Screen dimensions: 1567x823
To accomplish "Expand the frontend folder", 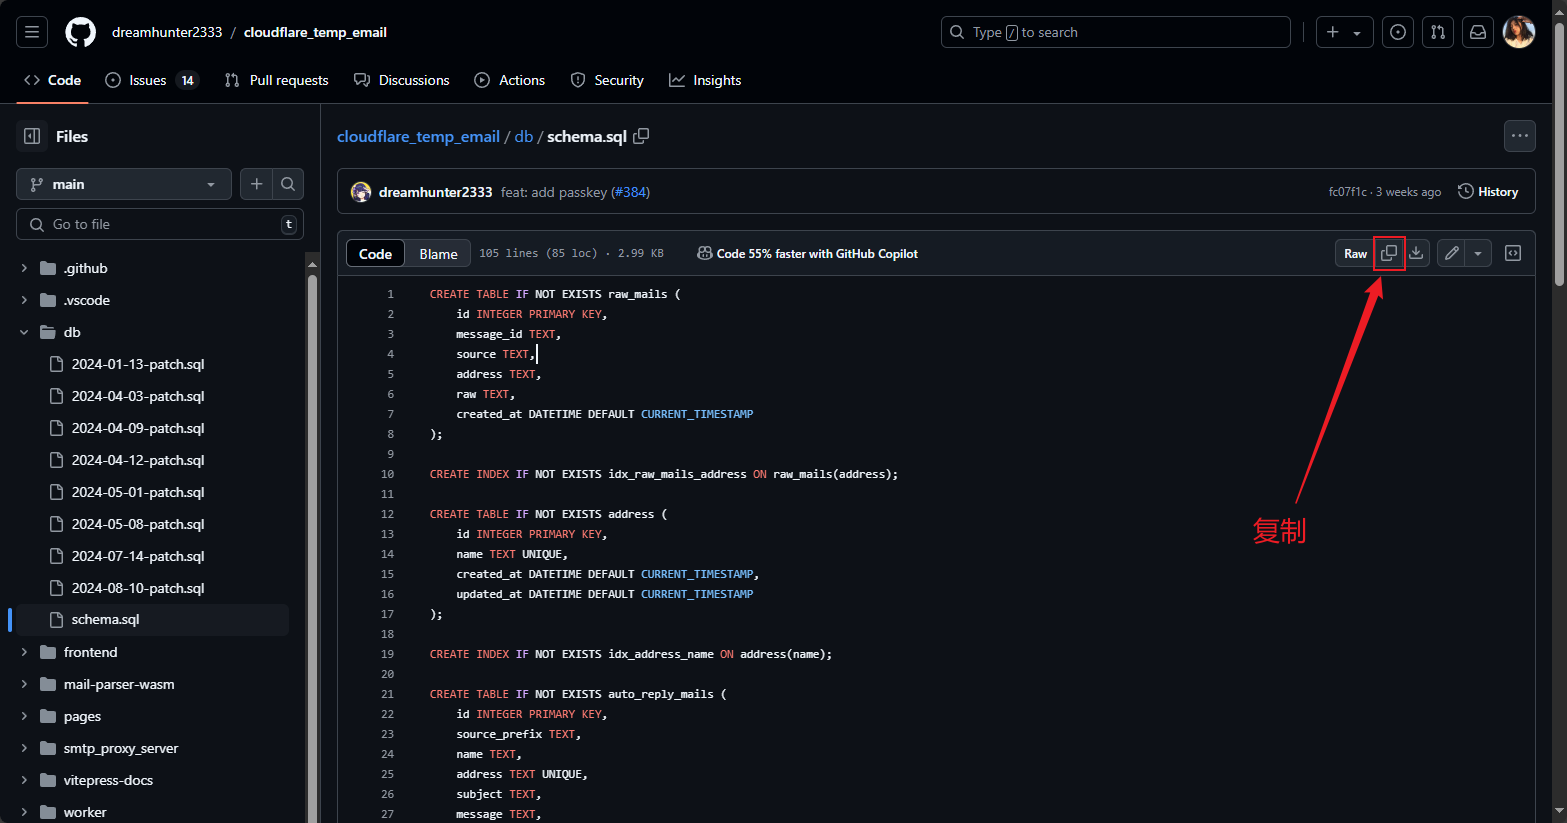I will point(24,652).
